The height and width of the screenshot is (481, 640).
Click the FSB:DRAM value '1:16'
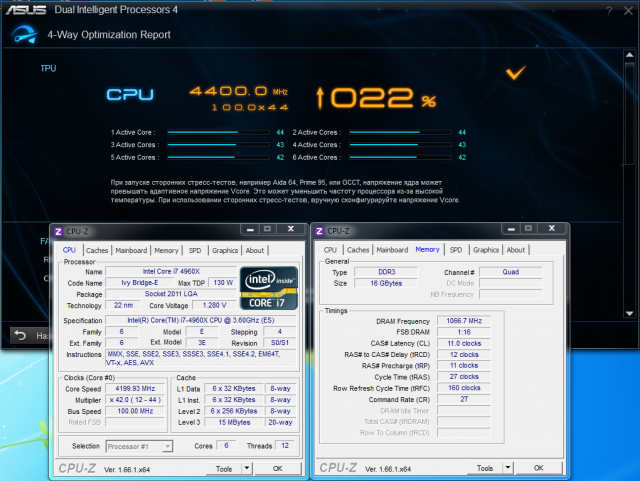[x=464, y=332]
